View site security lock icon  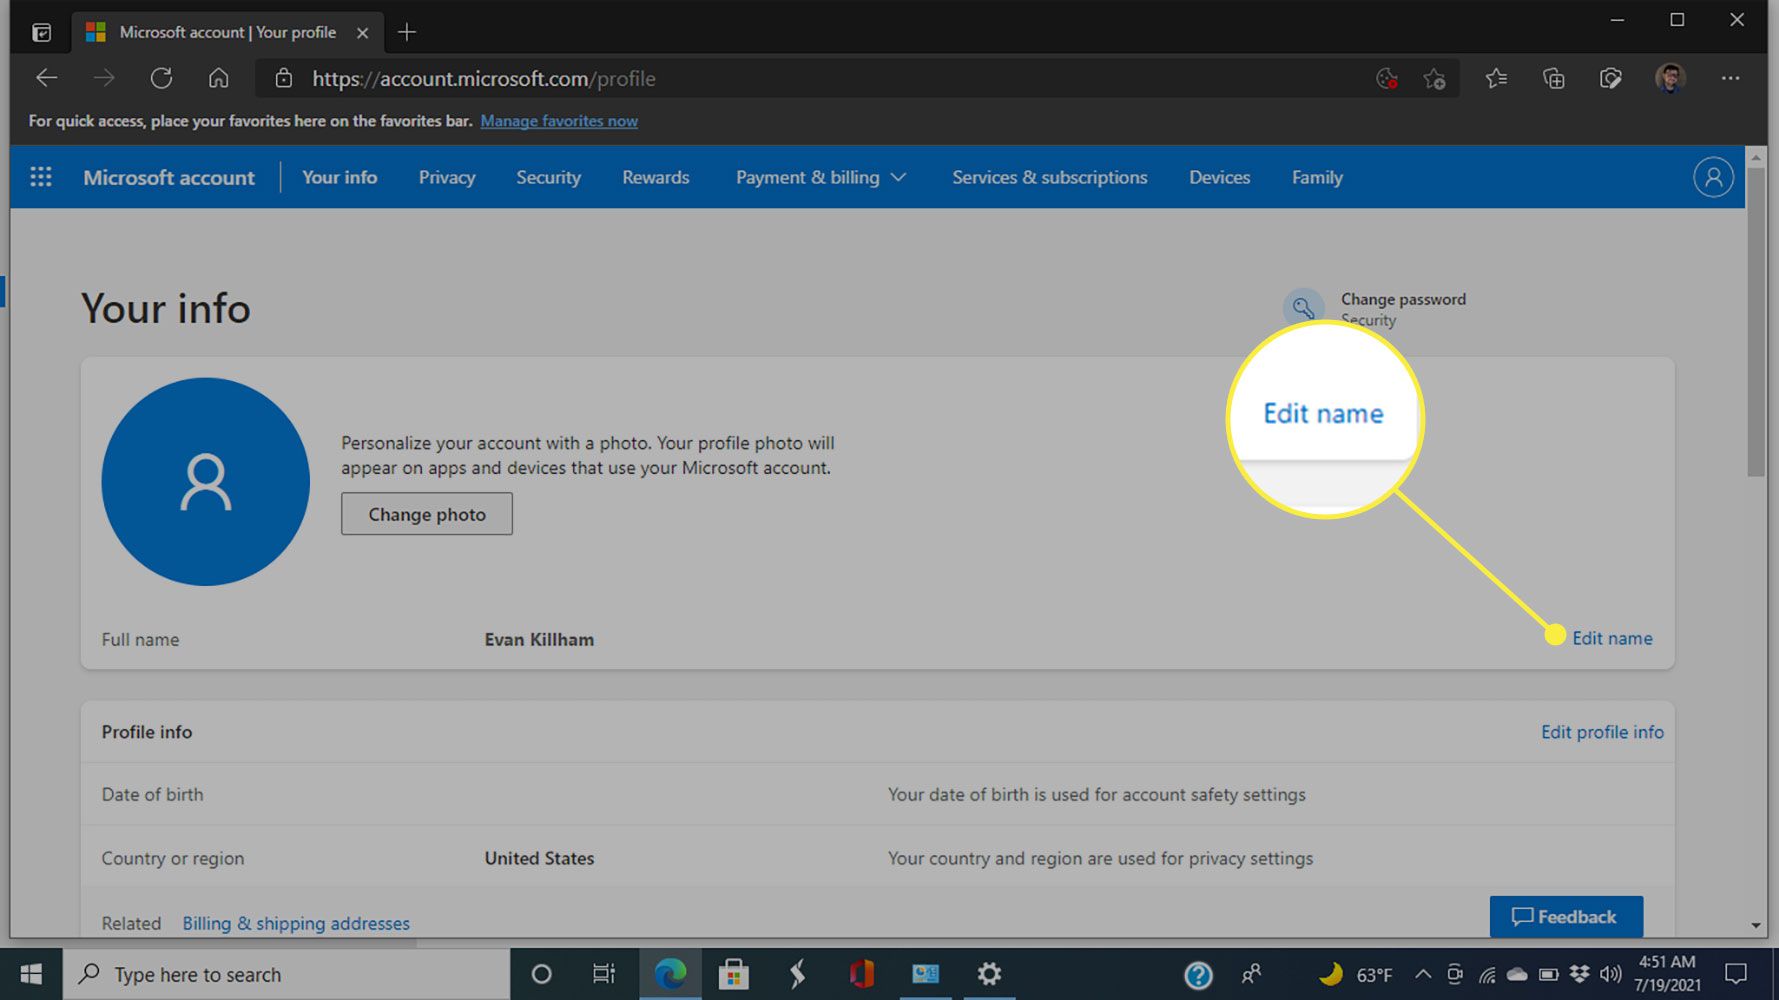284,78
